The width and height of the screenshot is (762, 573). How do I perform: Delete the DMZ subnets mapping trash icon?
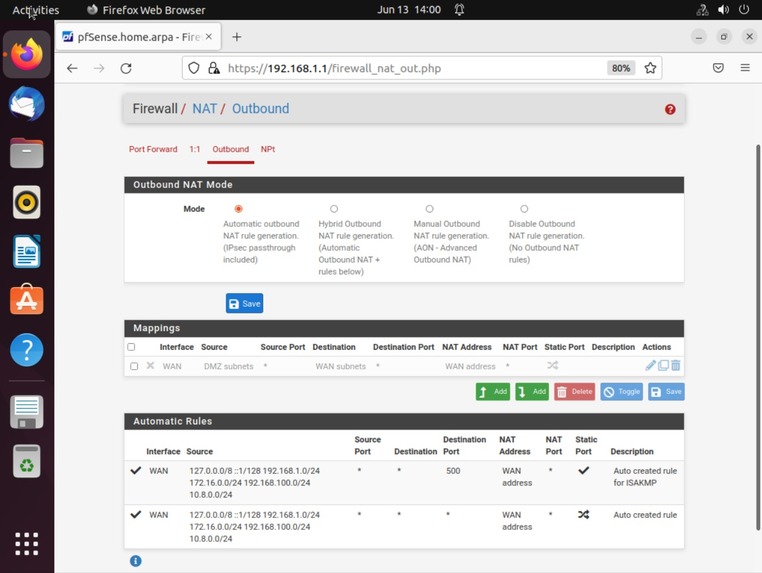[675, 365]
